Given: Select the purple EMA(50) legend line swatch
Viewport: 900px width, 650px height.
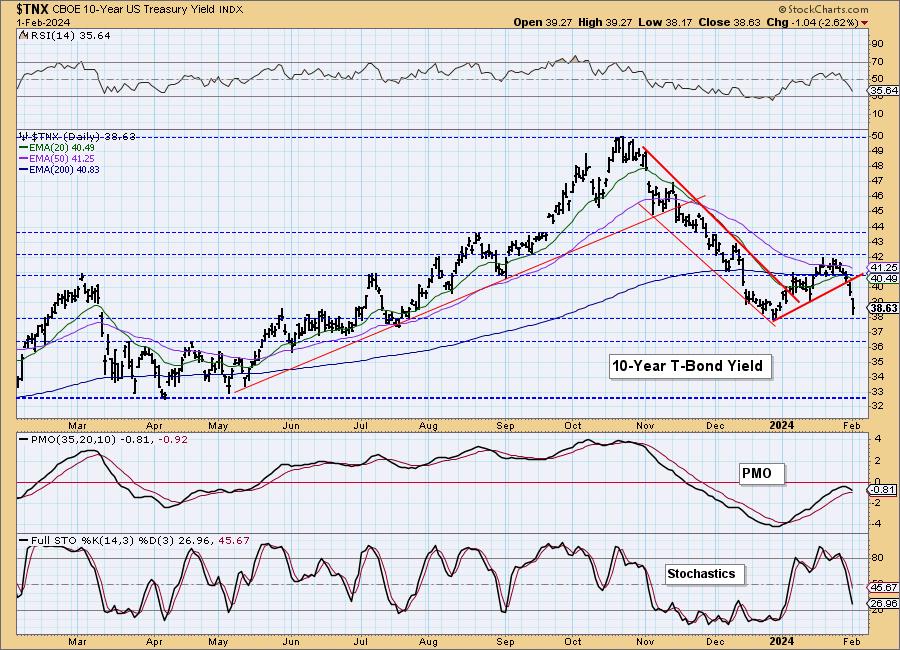Looking at the screenshot, I should (x=24, y=158).
